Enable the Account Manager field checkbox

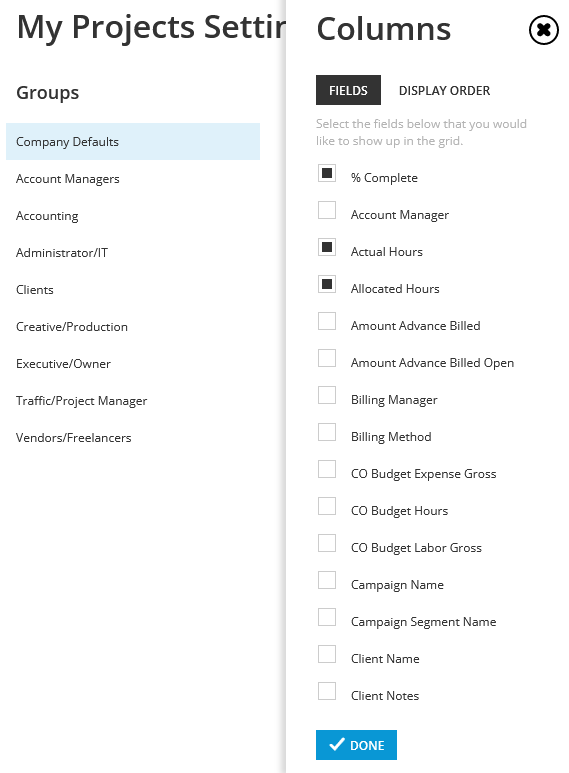327,210
